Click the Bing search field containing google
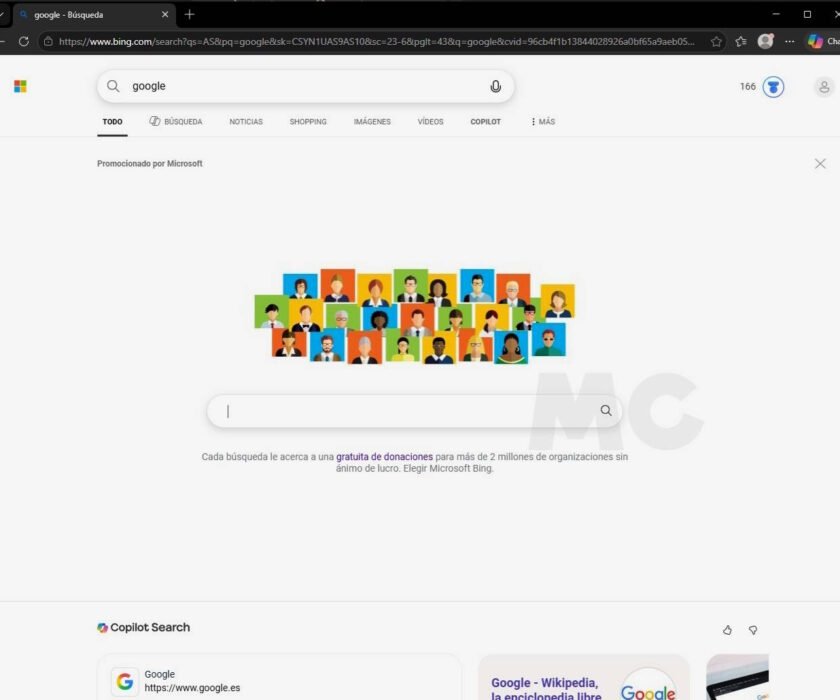The height and width of the screenshot is (700, 840). pos(305,86)
